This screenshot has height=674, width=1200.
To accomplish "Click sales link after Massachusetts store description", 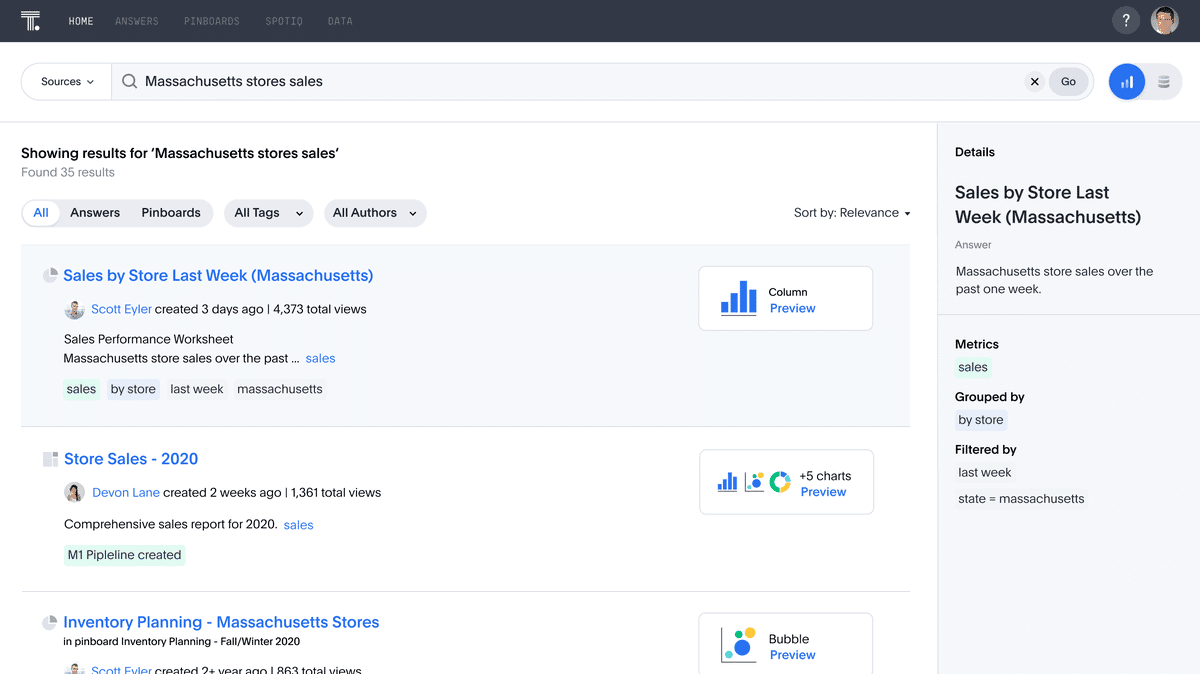I will 320,358.
